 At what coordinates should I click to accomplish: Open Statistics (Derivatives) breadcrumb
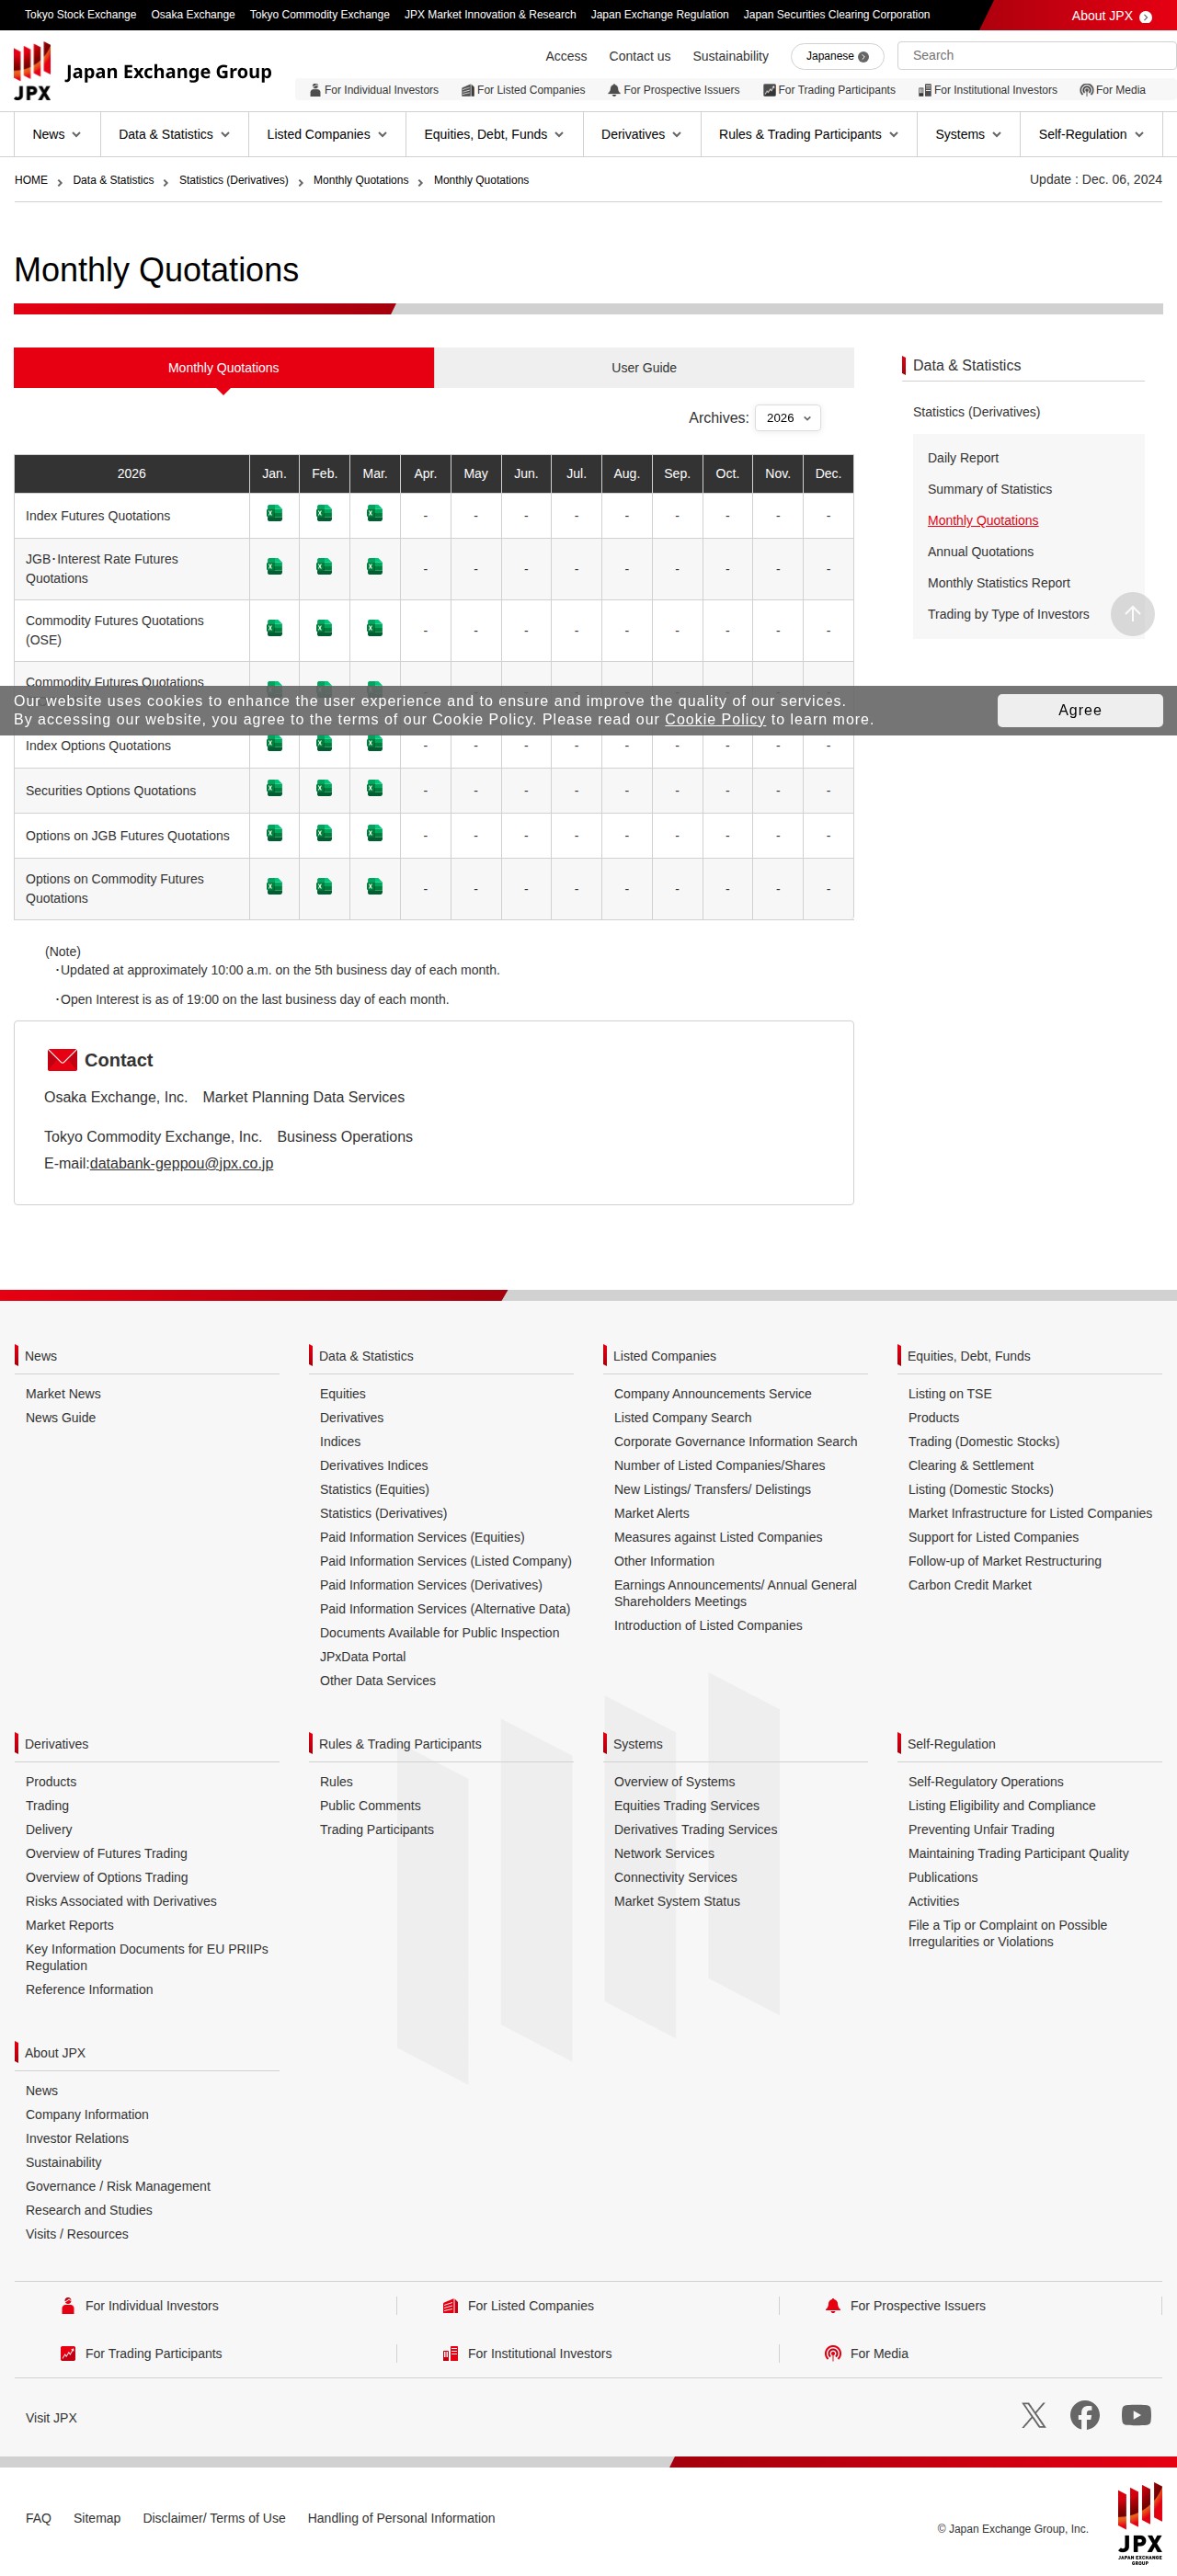pyautogui.click(x=234, y=180)
